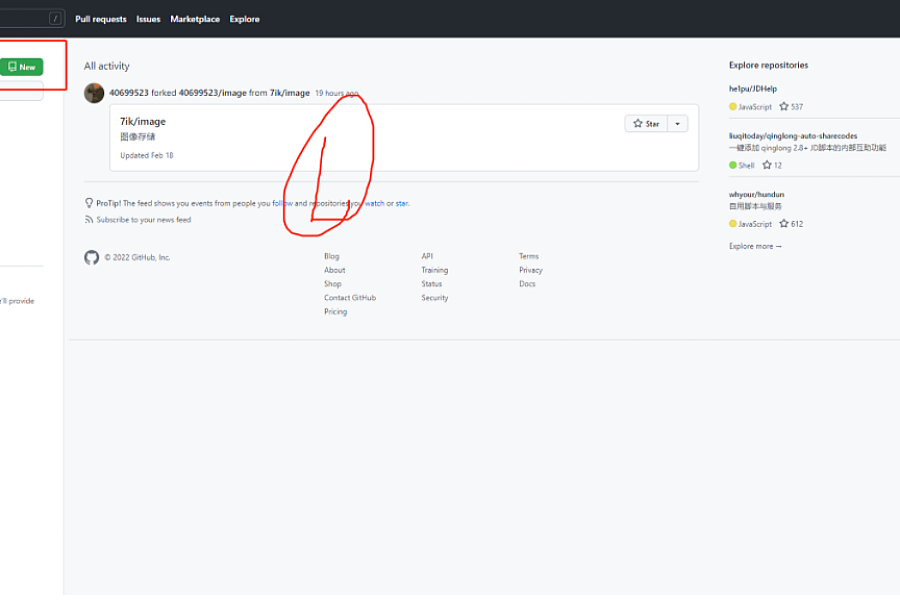900x600 pixels.
Task: Follow the 'star' link in ProTip
Action: click(x=402, y=203)
